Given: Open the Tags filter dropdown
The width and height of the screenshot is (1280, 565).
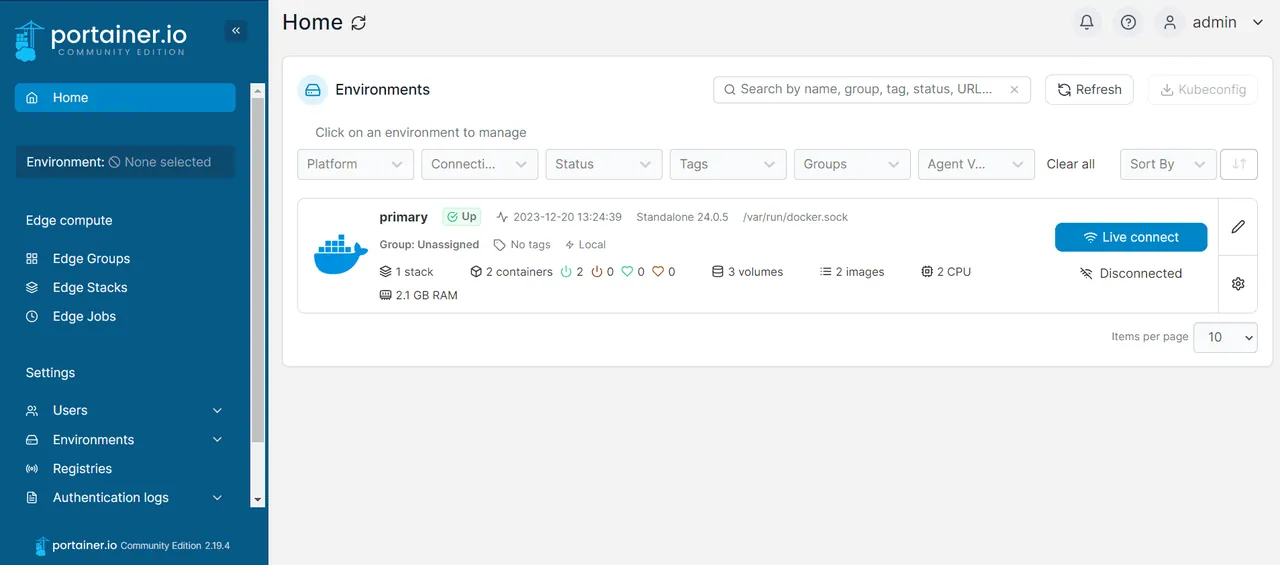Looking at the screenshot, I should pos(728,164).
